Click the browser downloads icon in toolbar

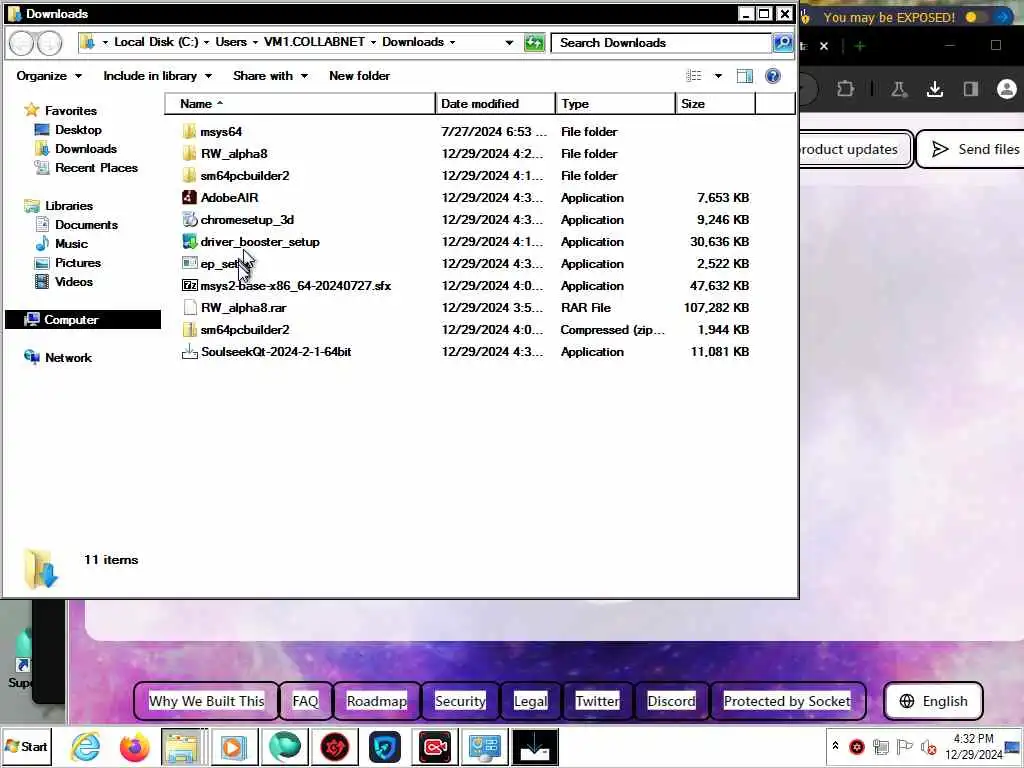click(x=935, y=89)
